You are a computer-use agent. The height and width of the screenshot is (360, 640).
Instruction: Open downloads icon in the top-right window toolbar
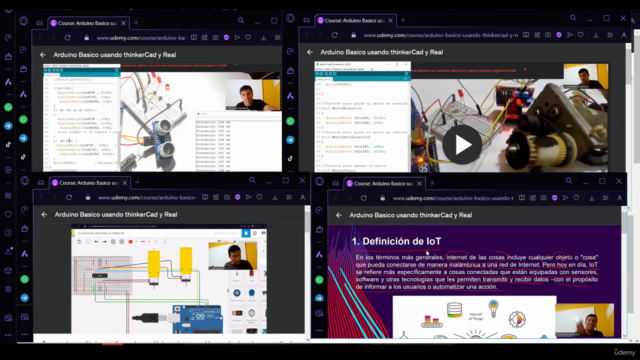click(596, 35)
